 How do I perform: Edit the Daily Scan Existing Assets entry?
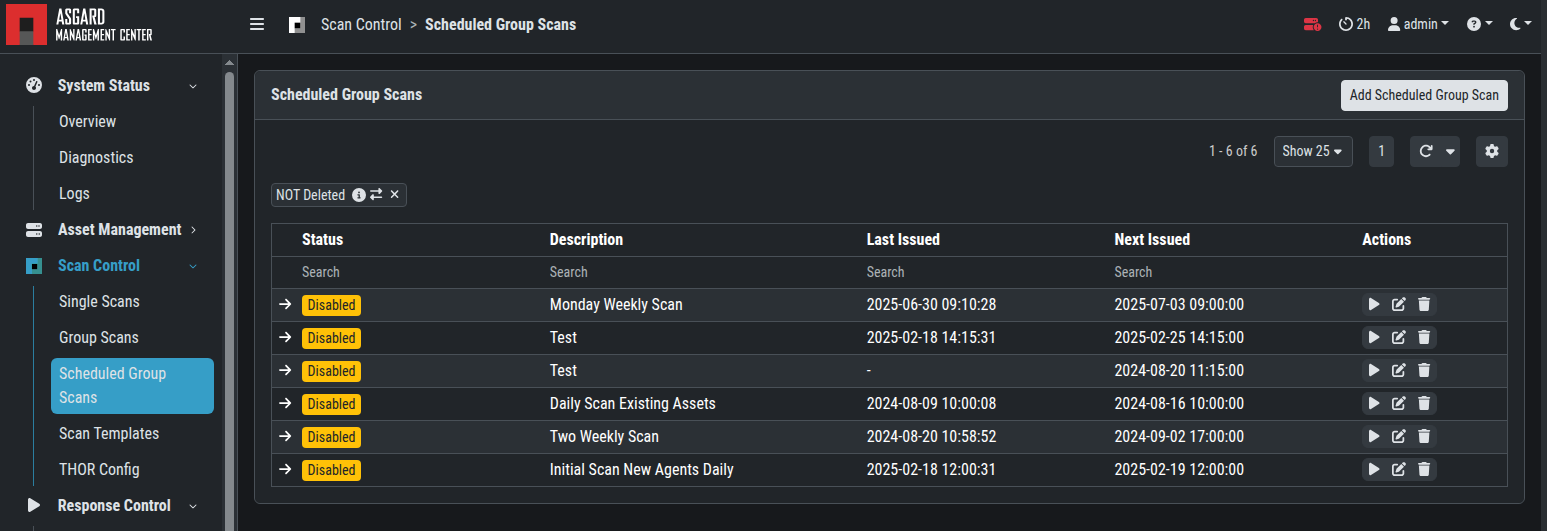tap(1399, 403)
